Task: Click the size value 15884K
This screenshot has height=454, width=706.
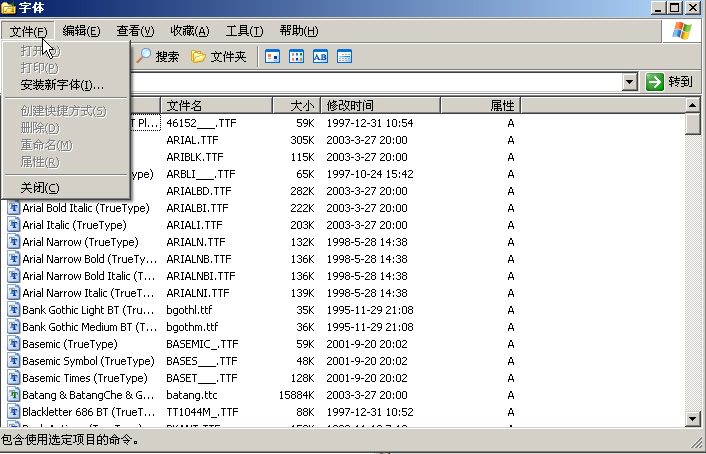Action: coord(298,395)
